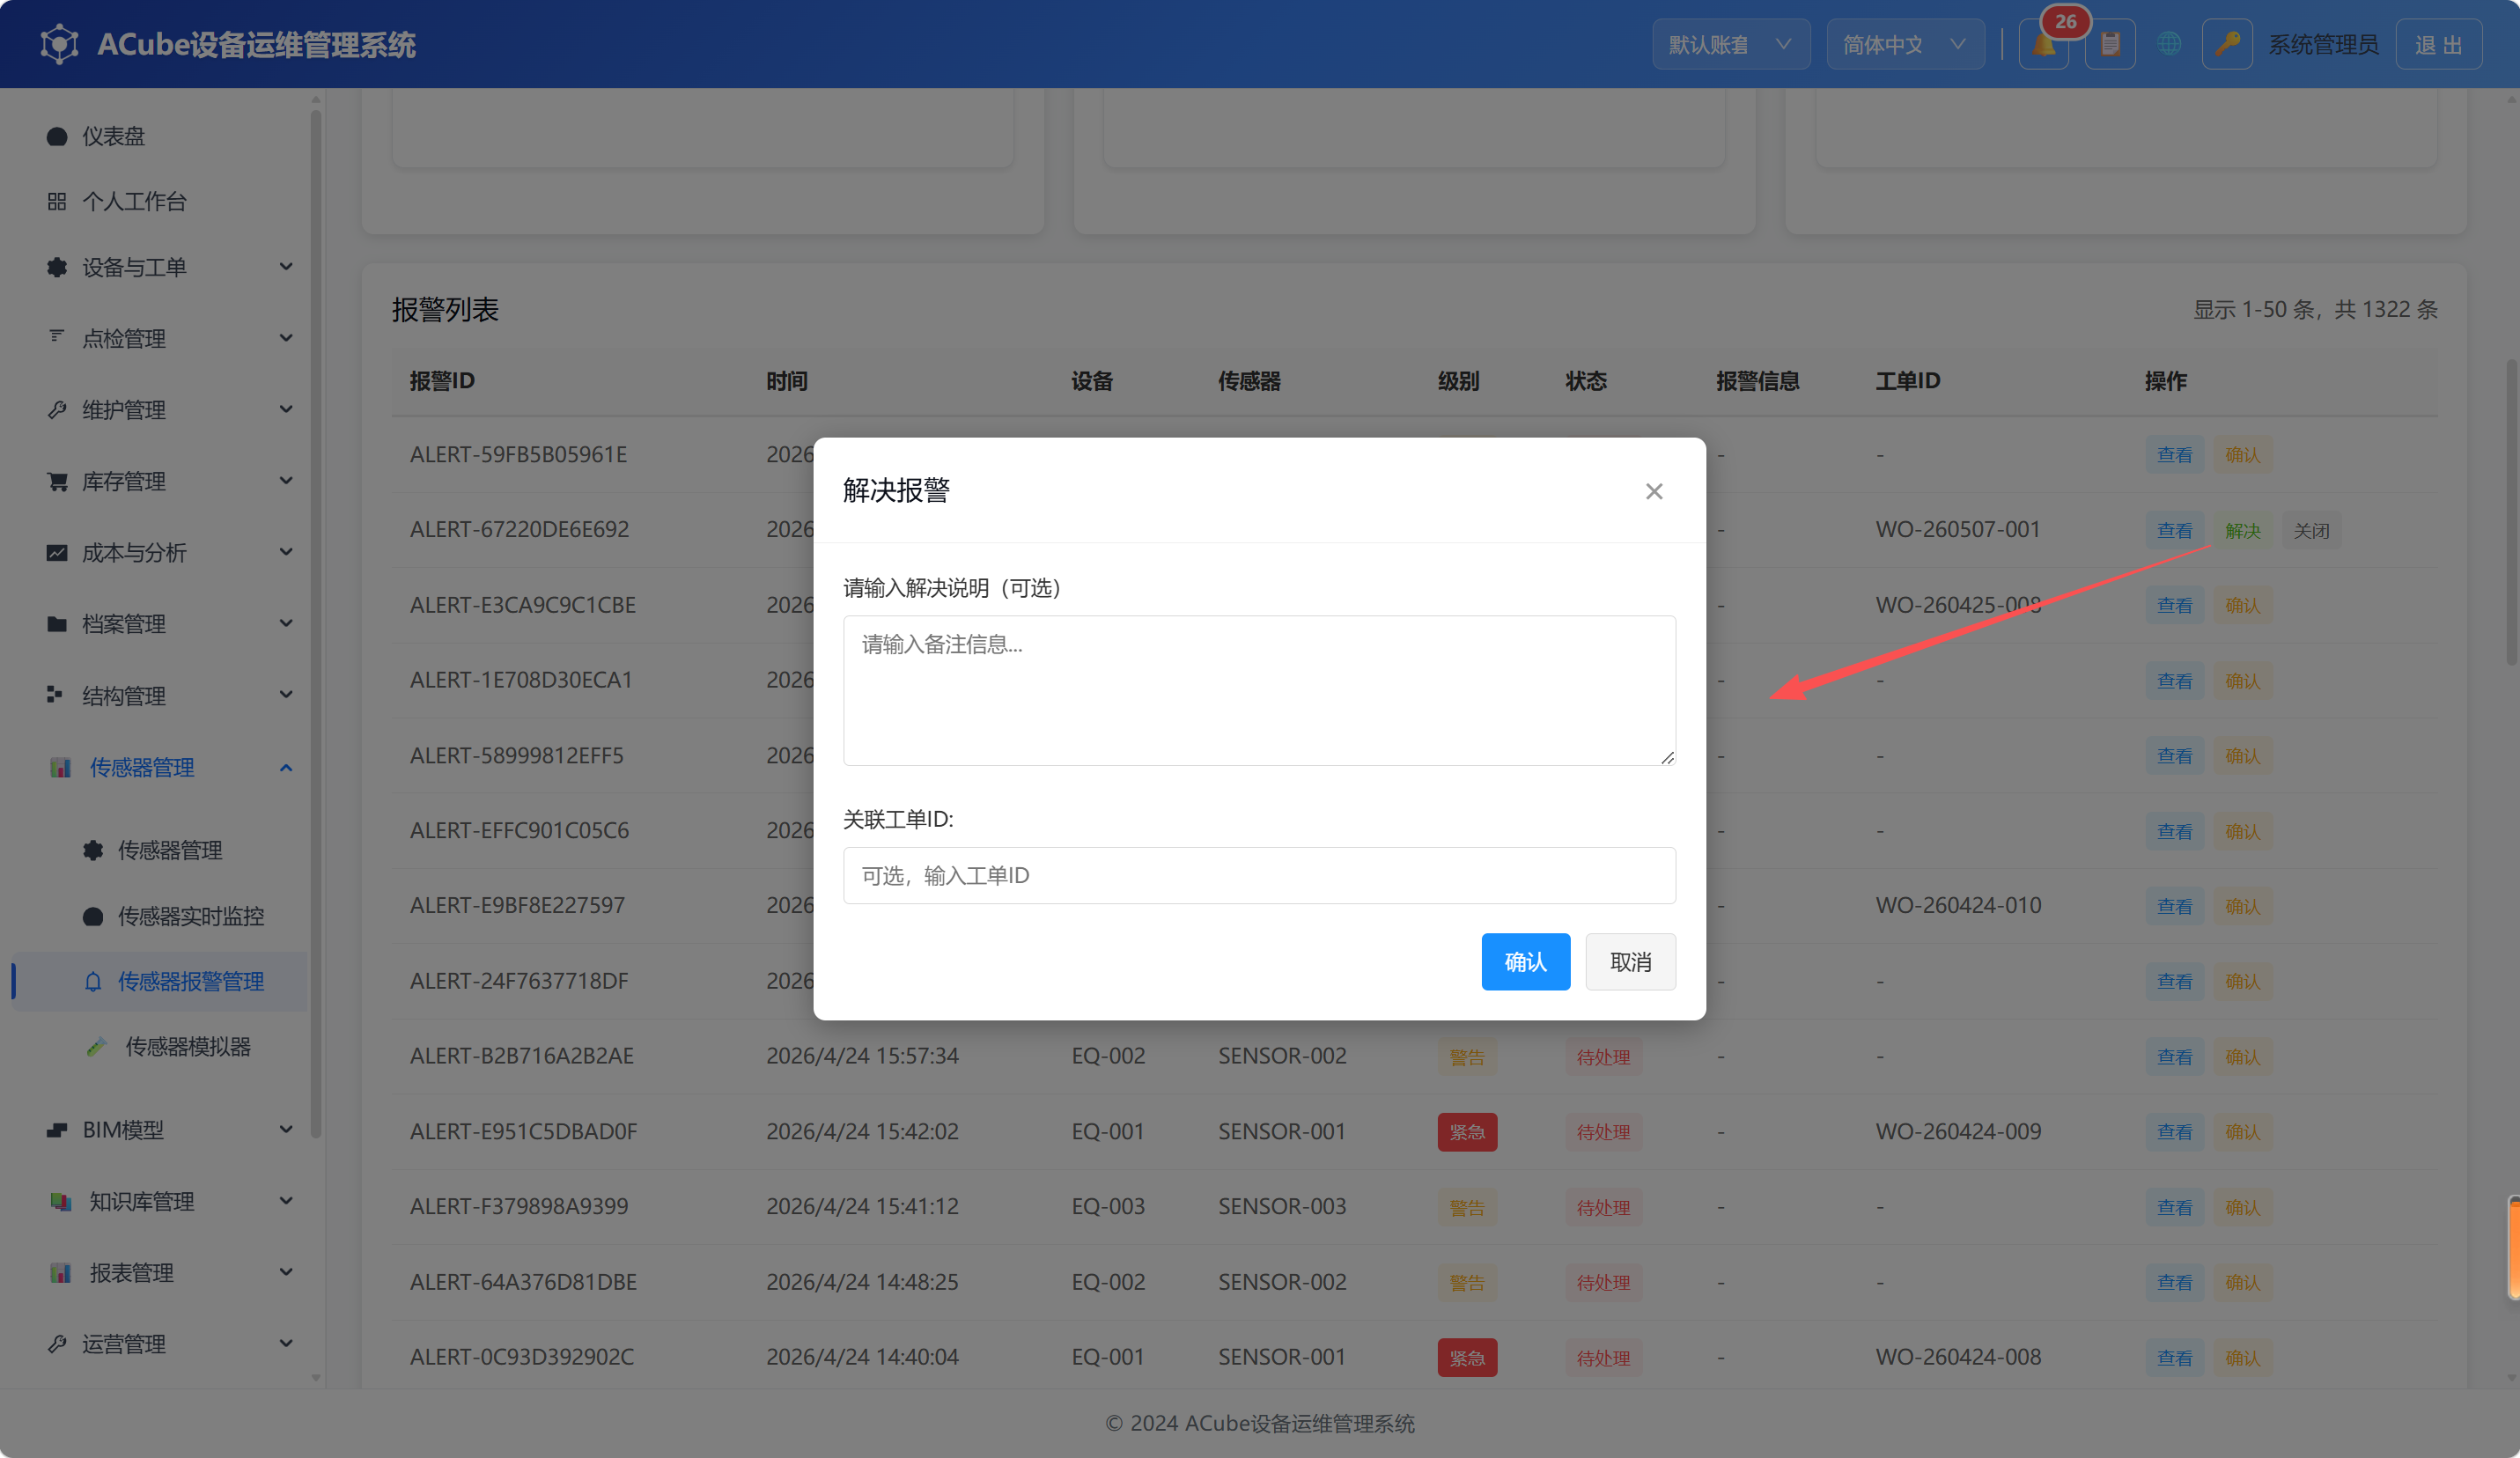Viewport: 2520px width, 1458px height.
Task: Click alert ID ALERT-64A376D81DBE
Action: (523, 1281)
